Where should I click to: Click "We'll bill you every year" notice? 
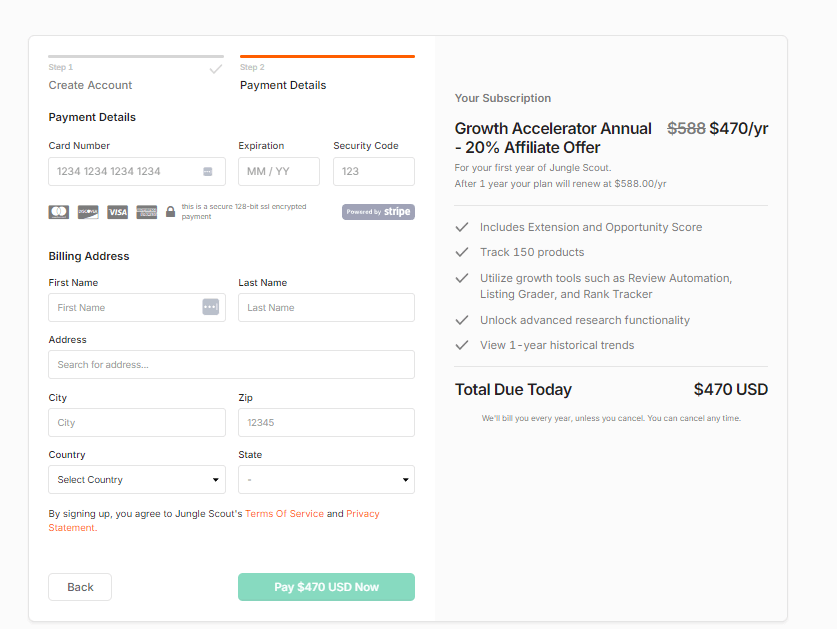pyautogui.click(x=611, y=418)
